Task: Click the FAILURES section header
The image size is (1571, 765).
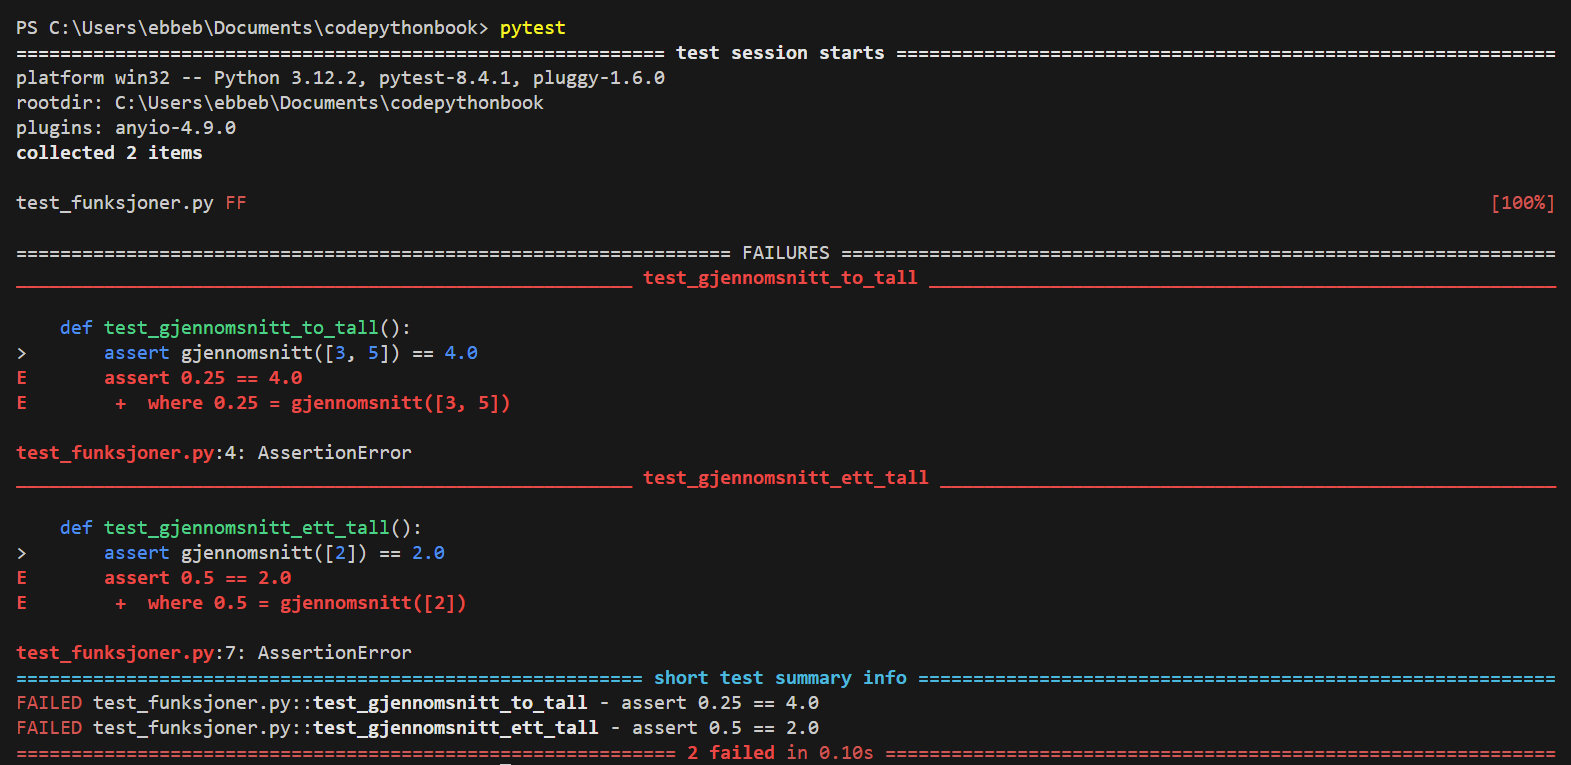Action: pos(786,253)
